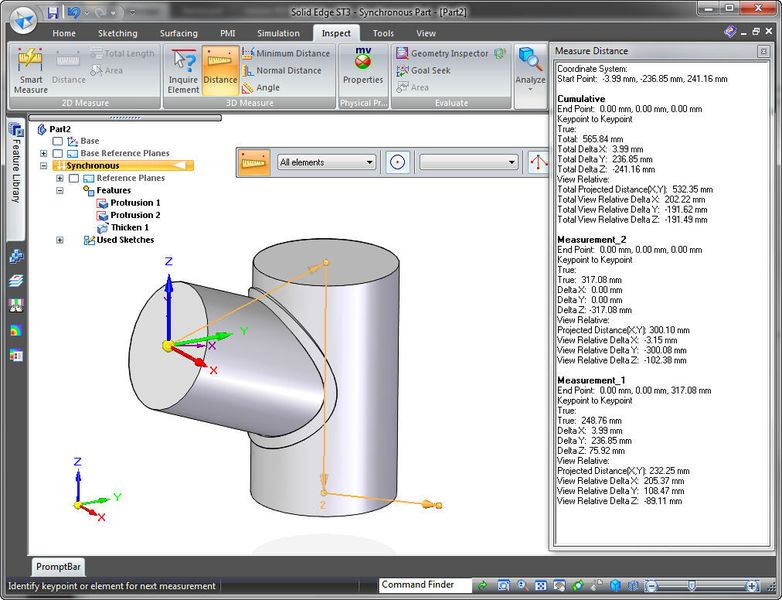This screenshot has height=600, width=782.
Task: Open the Physical Properties tool
Action: click(x=363, y=66)
